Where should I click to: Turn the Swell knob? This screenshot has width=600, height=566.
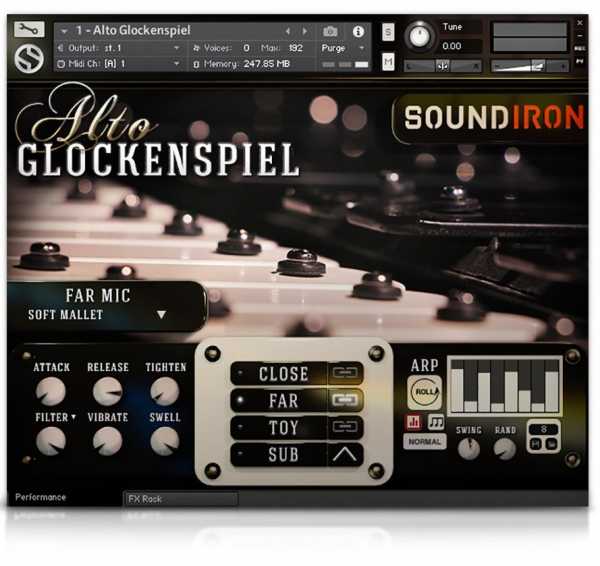pyautogui.click(x=165, y=441)
